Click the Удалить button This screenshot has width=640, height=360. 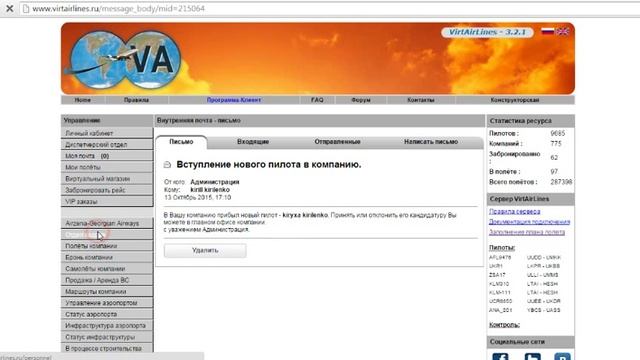click(x=205, y=251)
